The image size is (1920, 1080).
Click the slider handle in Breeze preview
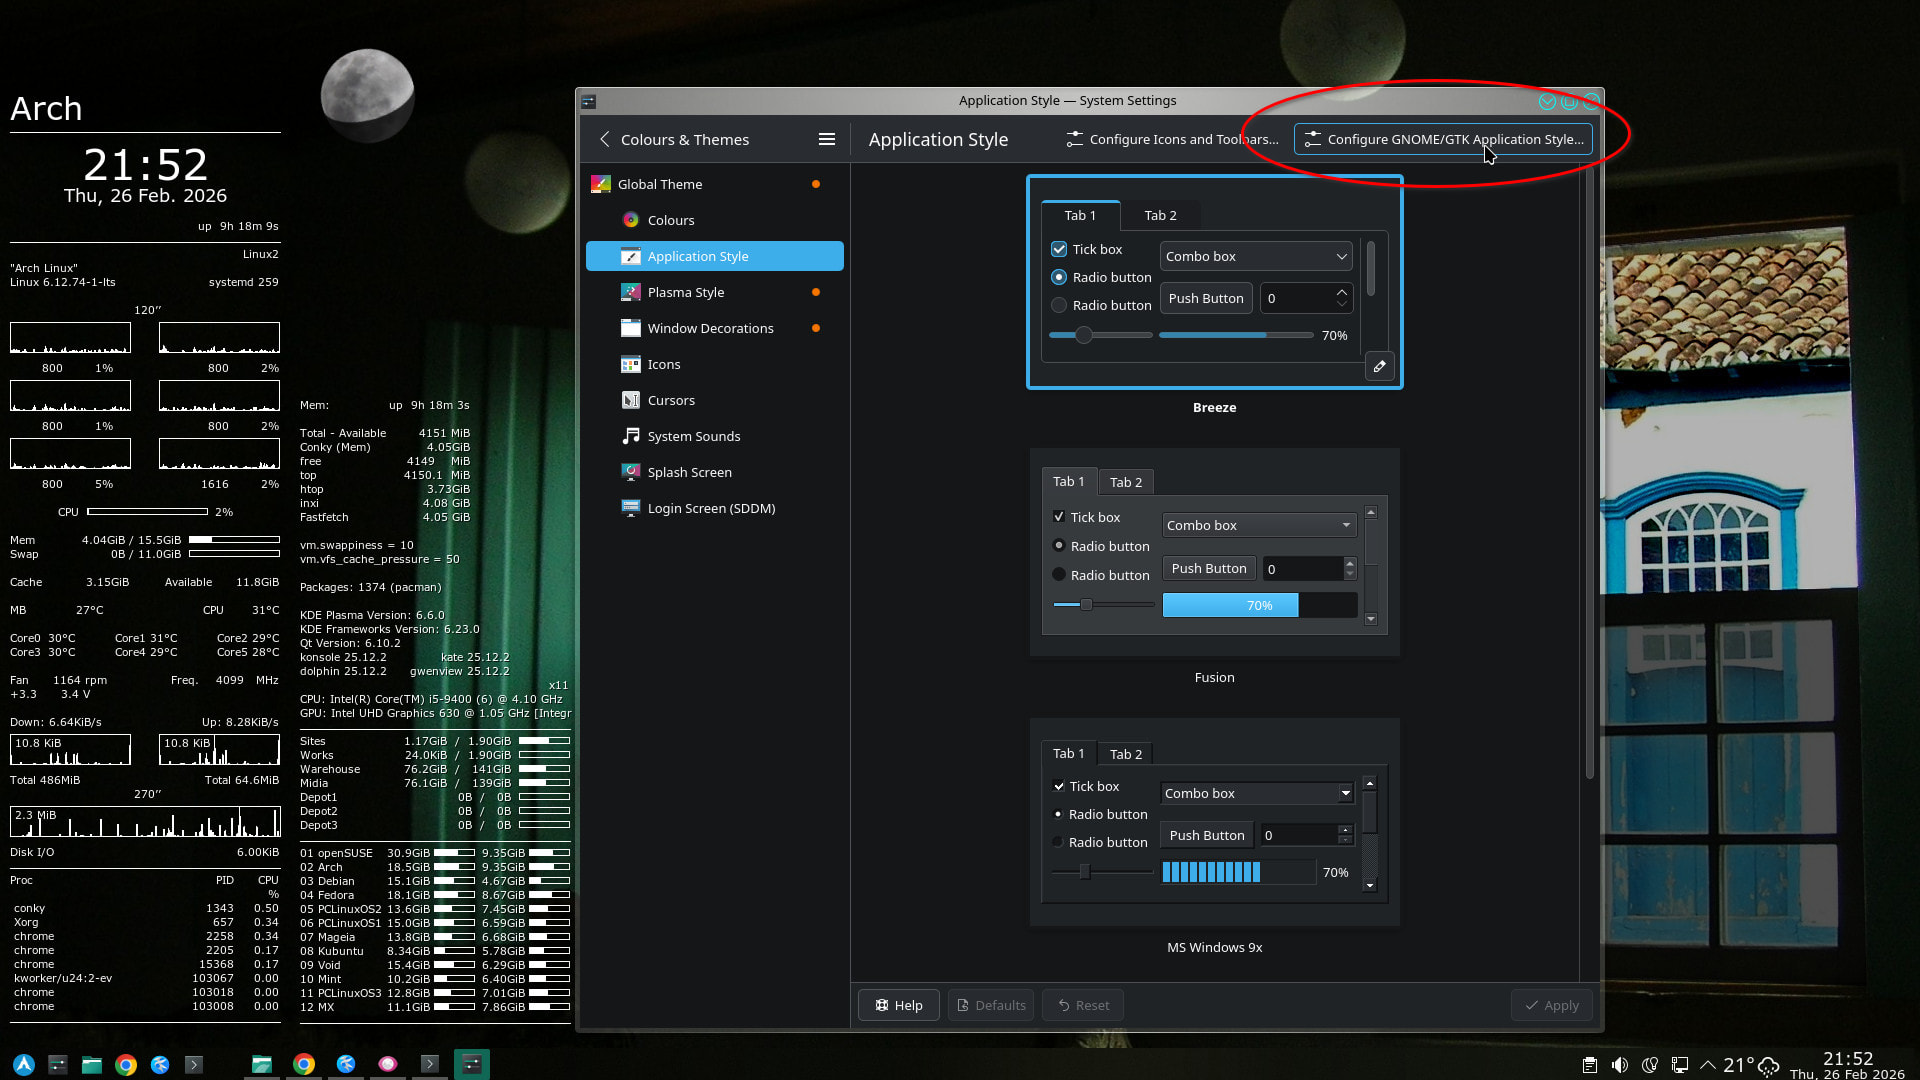1084,335
